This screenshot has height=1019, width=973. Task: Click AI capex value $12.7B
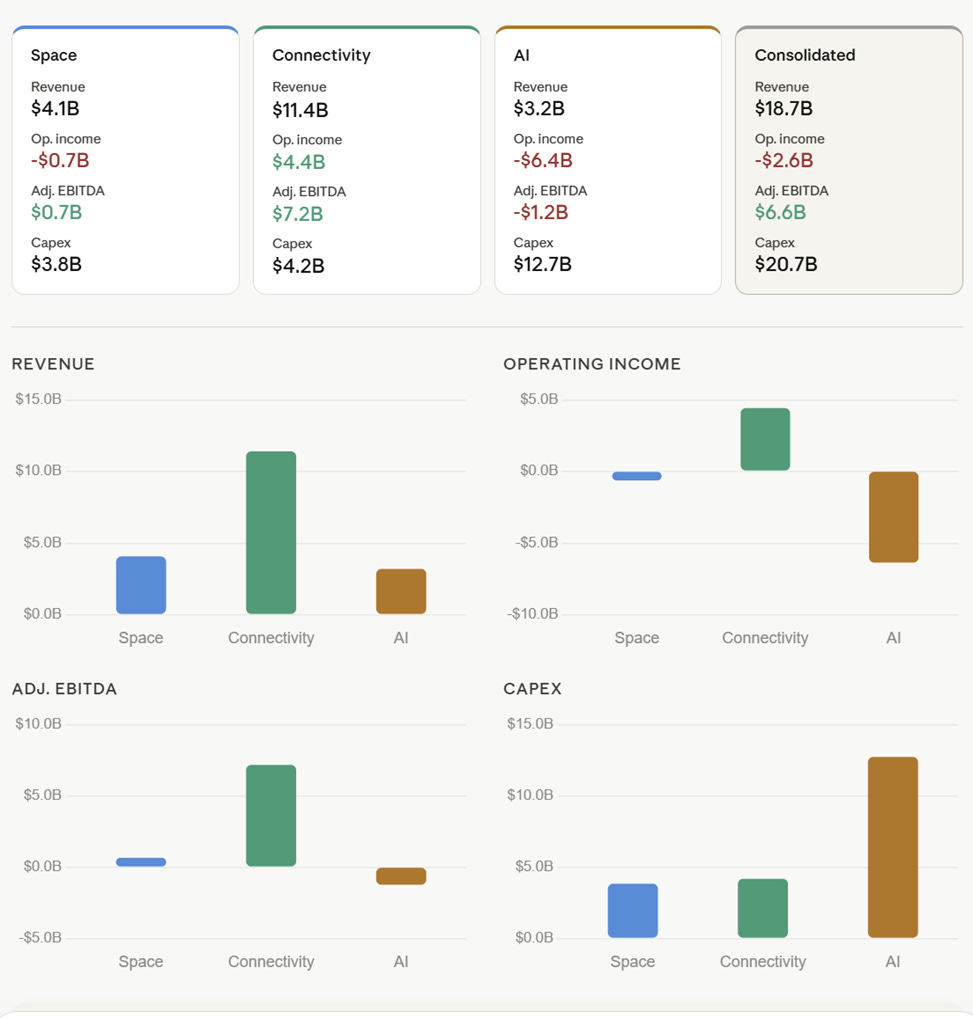(543, 264)
